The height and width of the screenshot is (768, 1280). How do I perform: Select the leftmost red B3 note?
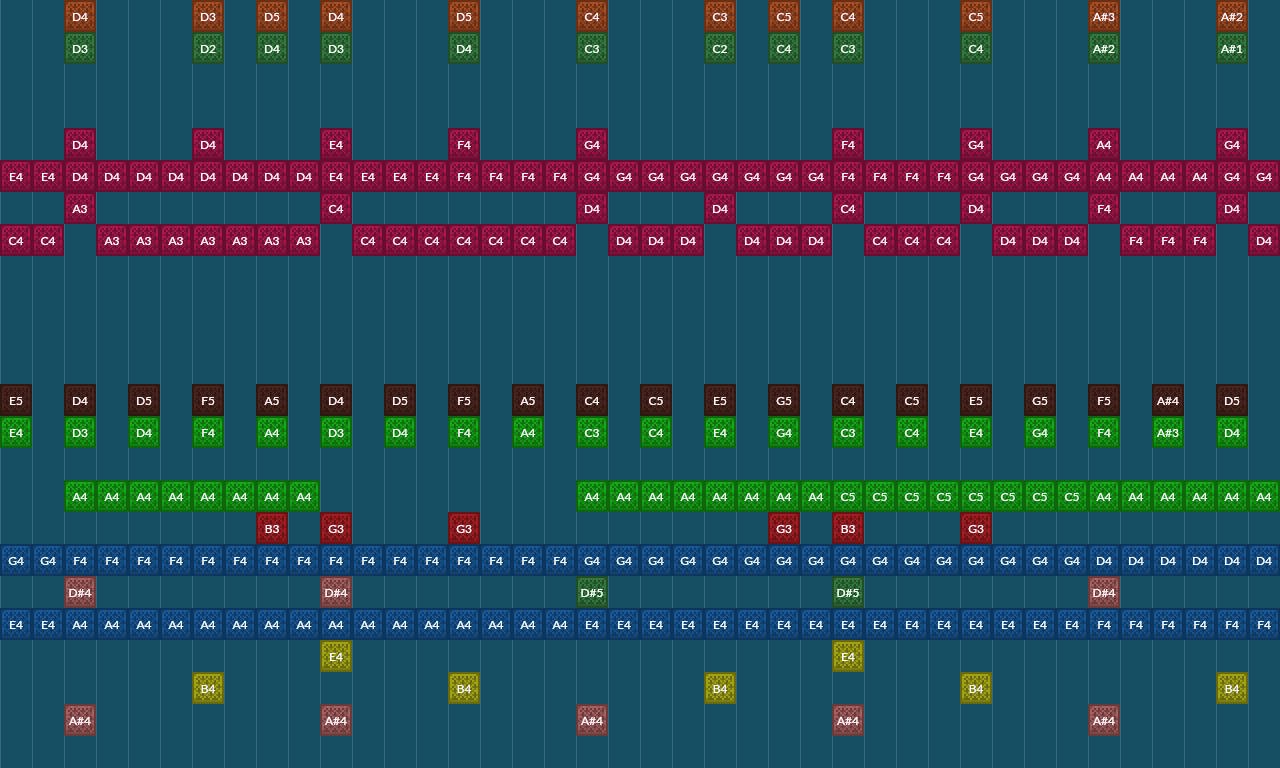[x=271, y=528]
